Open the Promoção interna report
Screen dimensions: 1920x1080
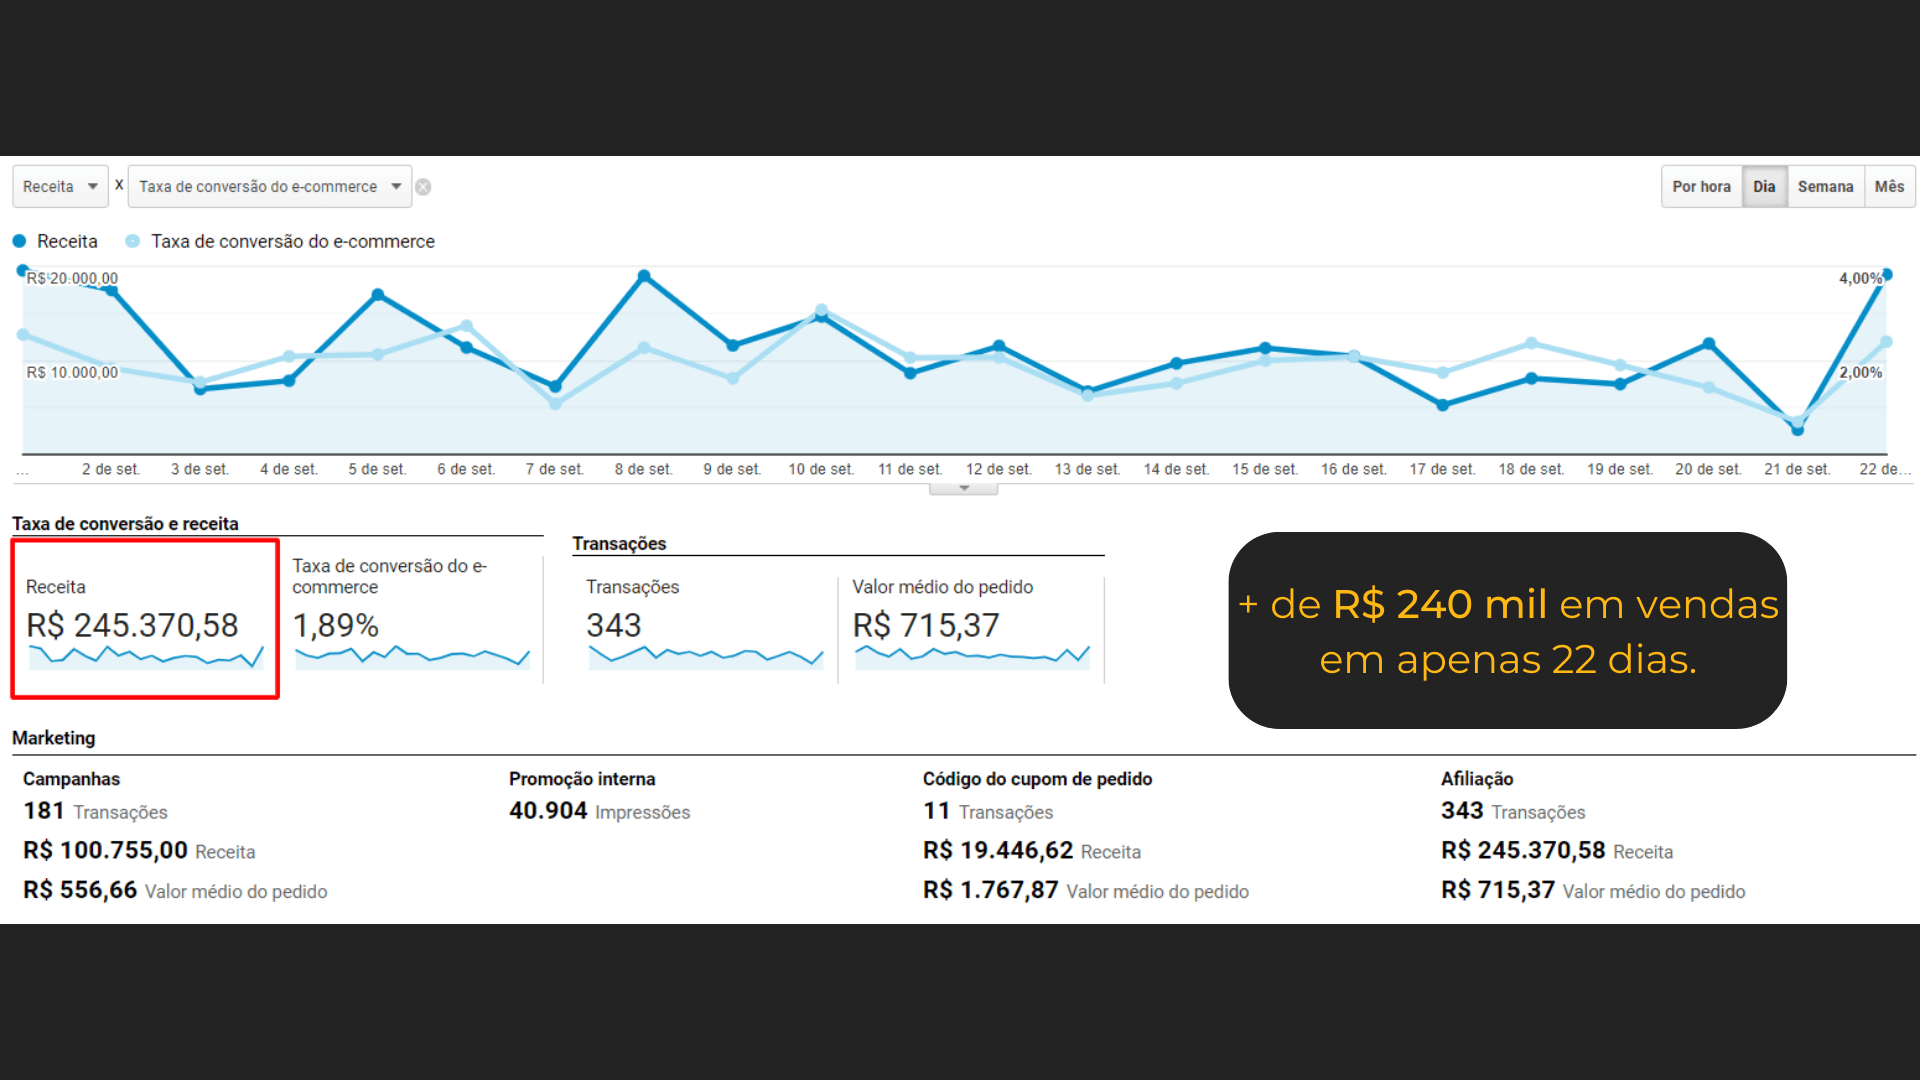(582, 779)
